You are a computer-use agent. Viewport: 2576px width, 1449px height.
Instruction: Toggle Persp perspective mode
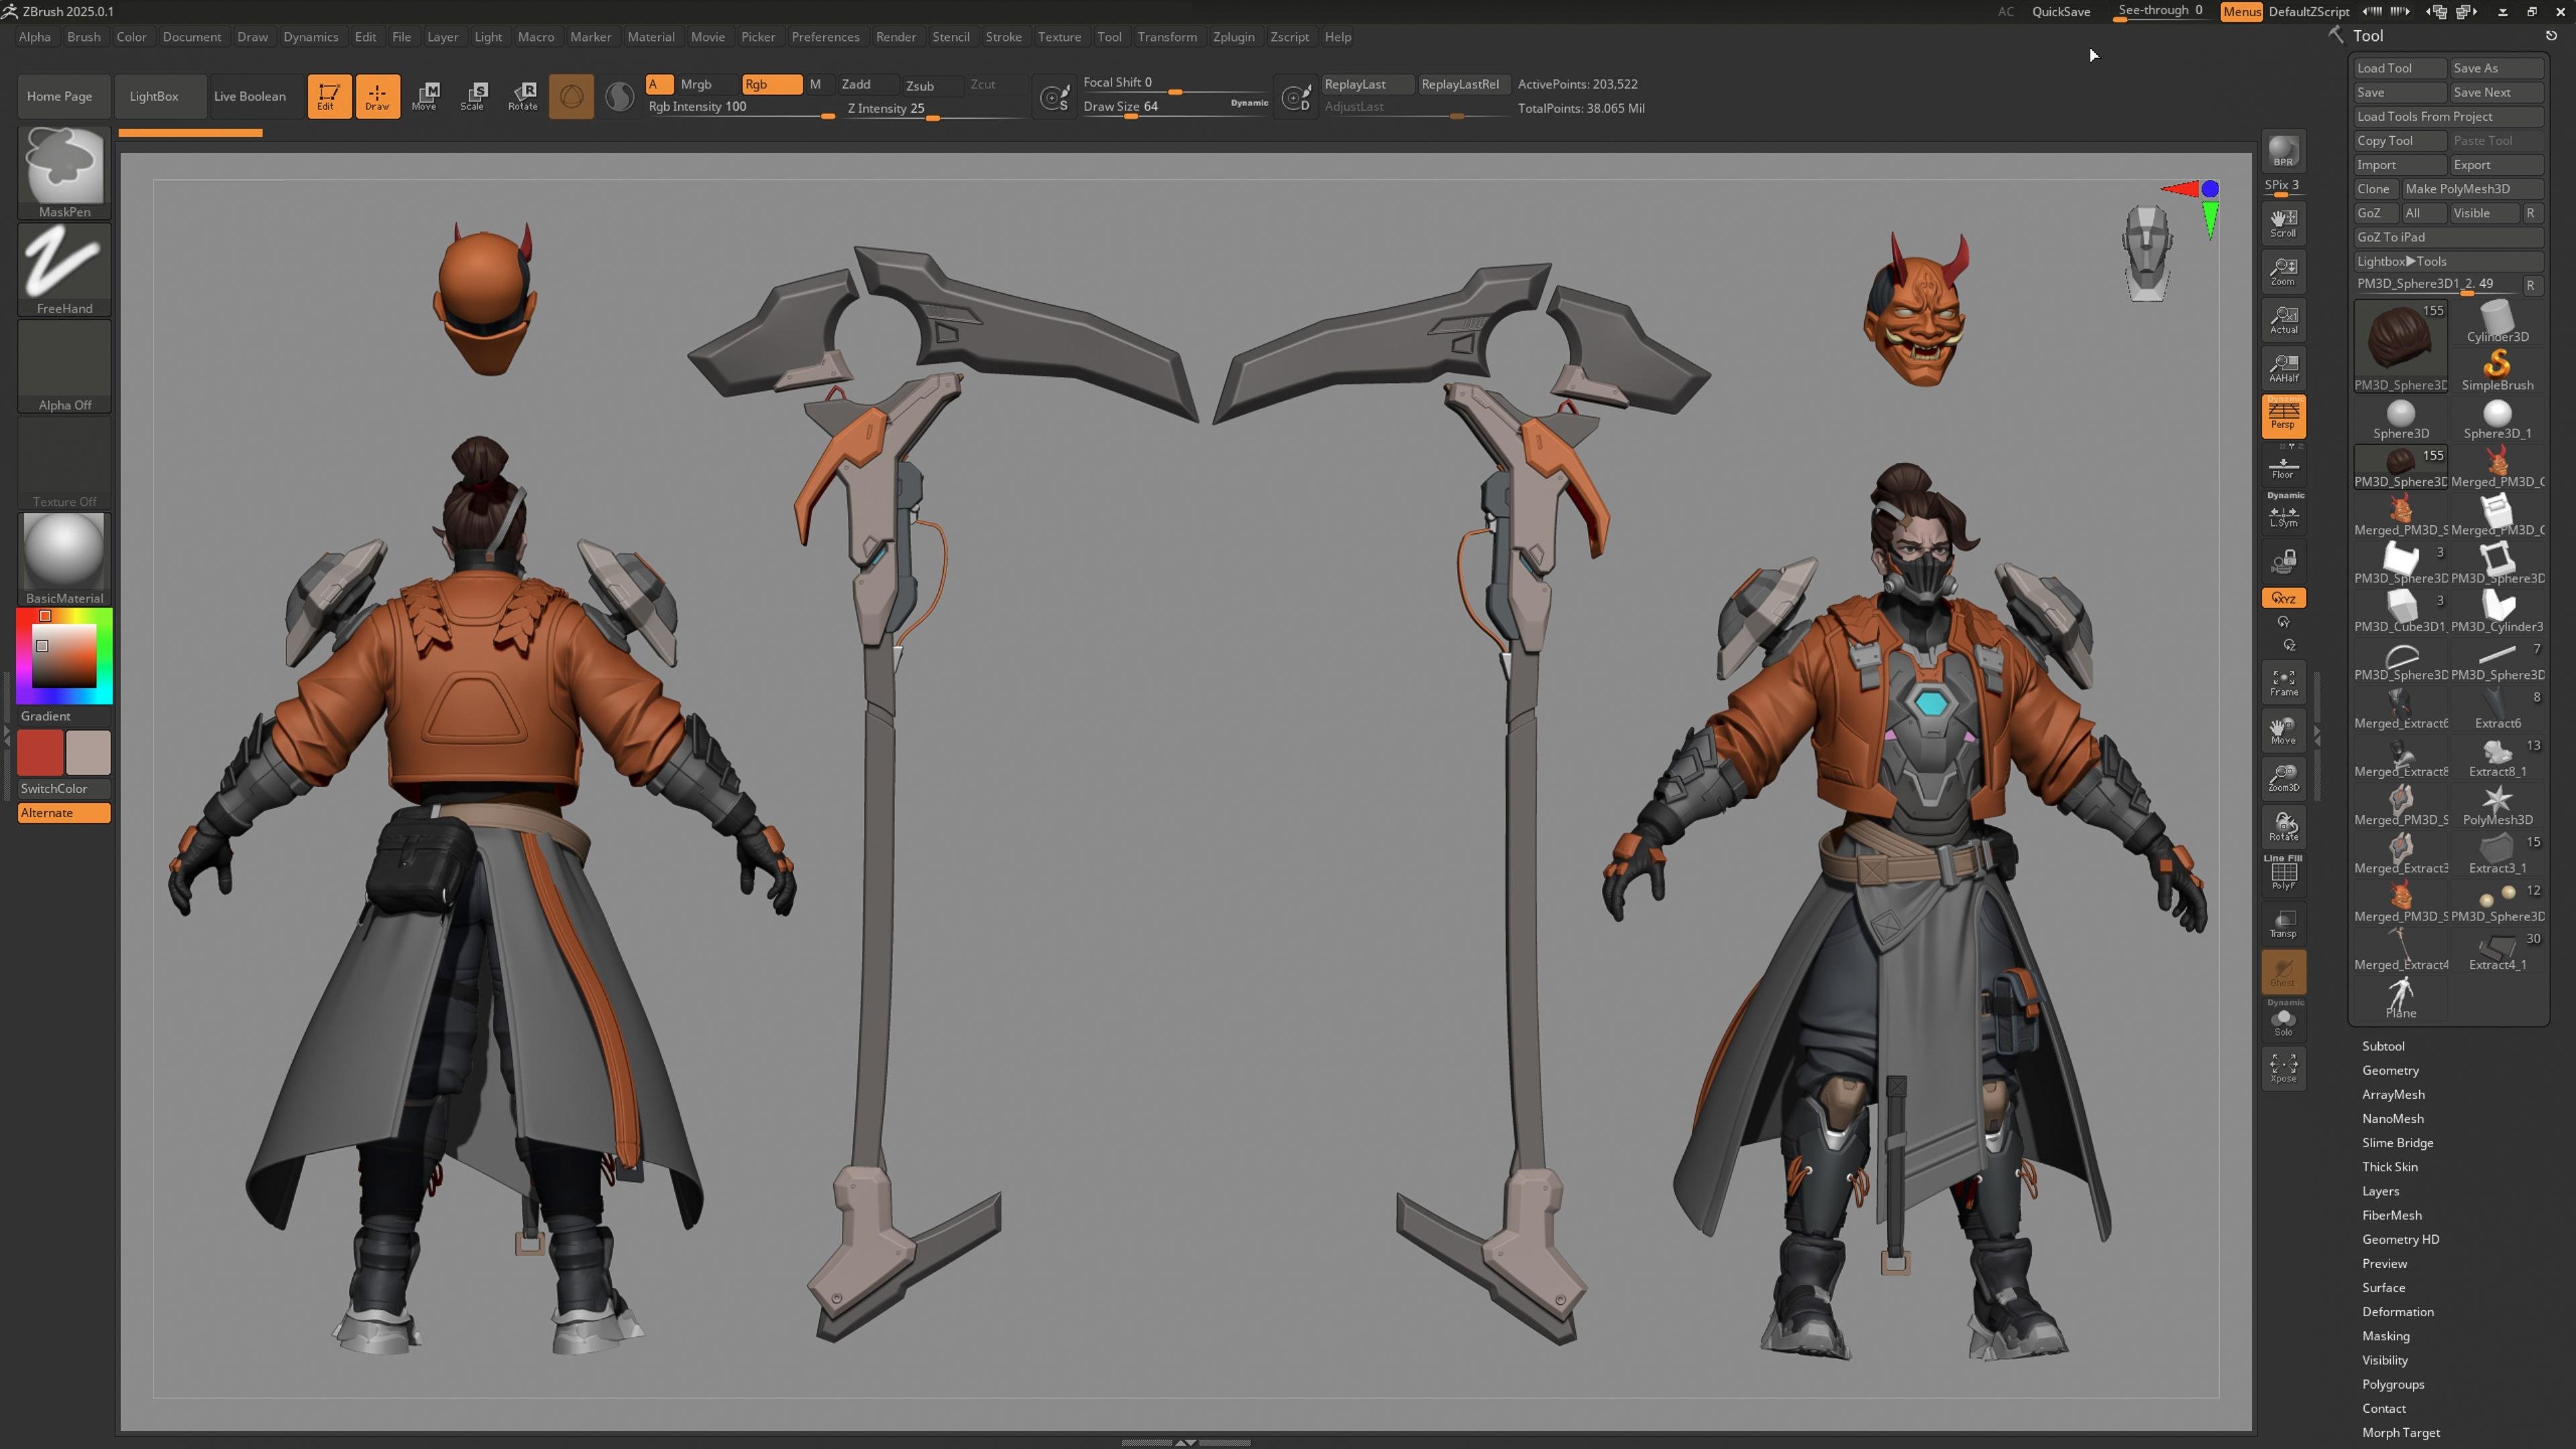click(x=2284, y=416)
